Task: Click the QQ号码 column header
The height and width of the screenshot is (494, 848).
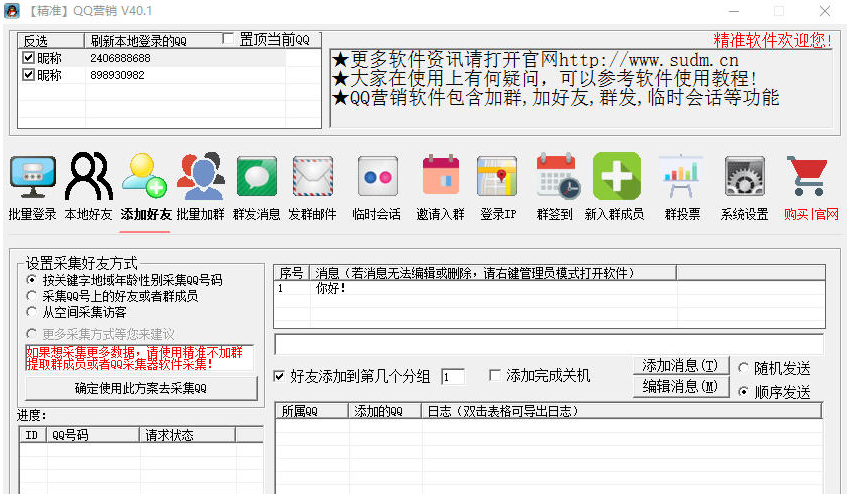Action: point(93,434)
